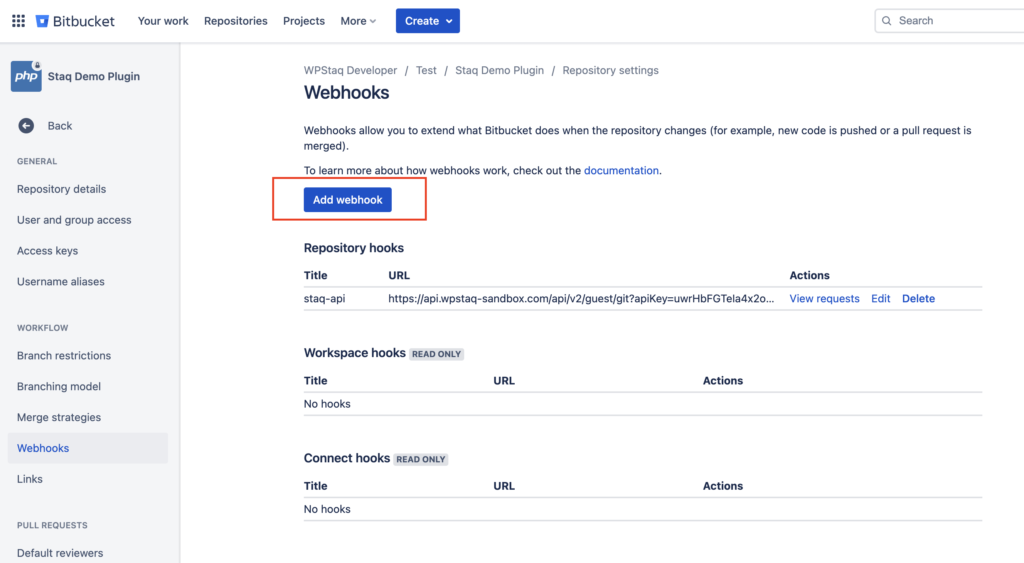This screenshot has width=1024, height=563.
Task: Click View requests for staq-api
Action: tap(824, 298)
